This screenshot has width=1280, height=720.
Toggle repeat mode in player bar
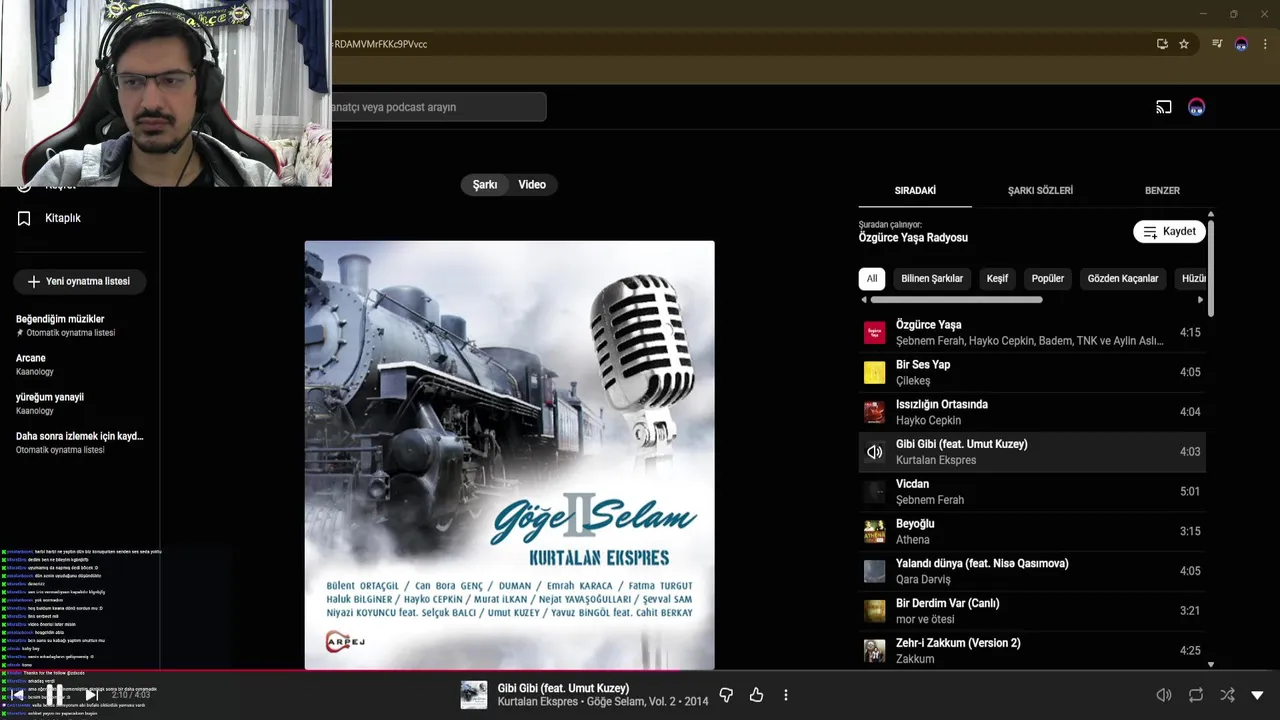tap(1196, 695)
